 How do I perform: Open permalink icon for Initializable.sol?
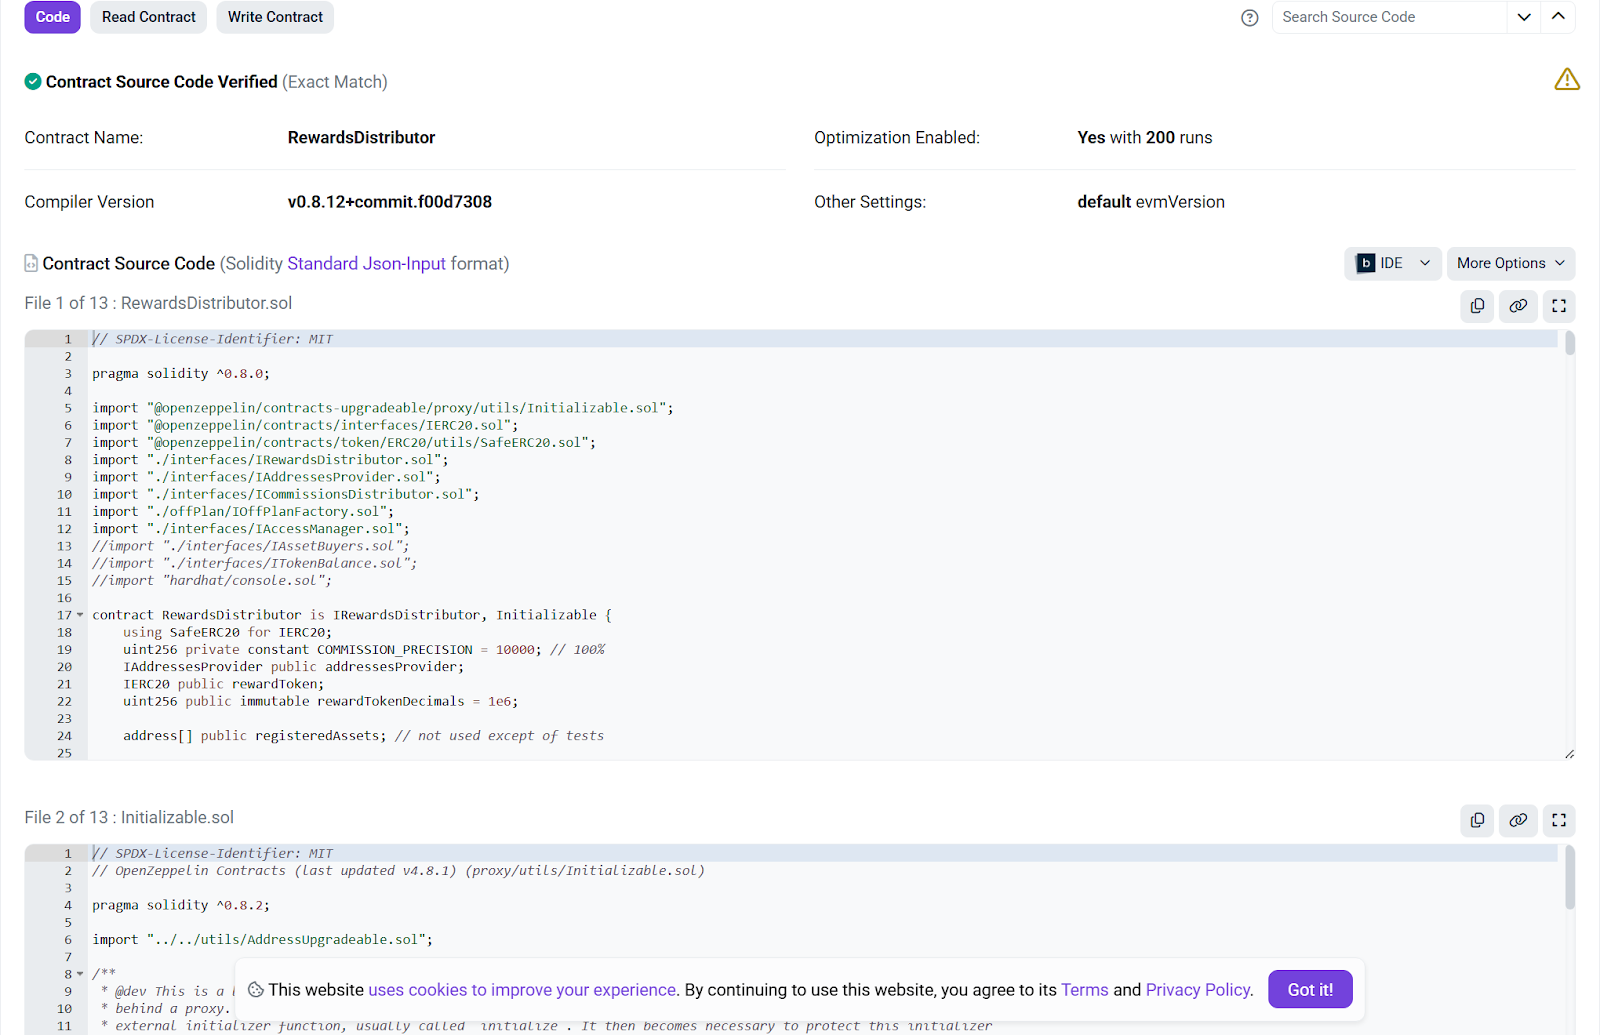click(x=1518, y=820)
